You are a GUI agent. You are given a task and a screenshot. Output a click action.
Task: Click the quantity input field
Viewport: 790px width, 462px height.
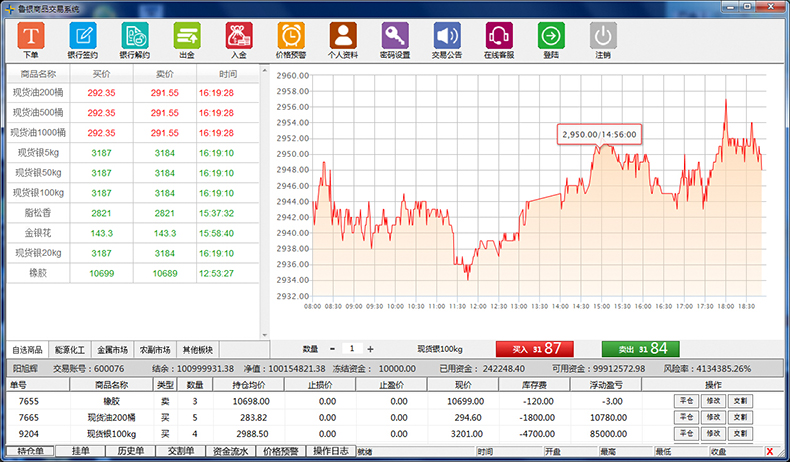(x=351, y=349)
